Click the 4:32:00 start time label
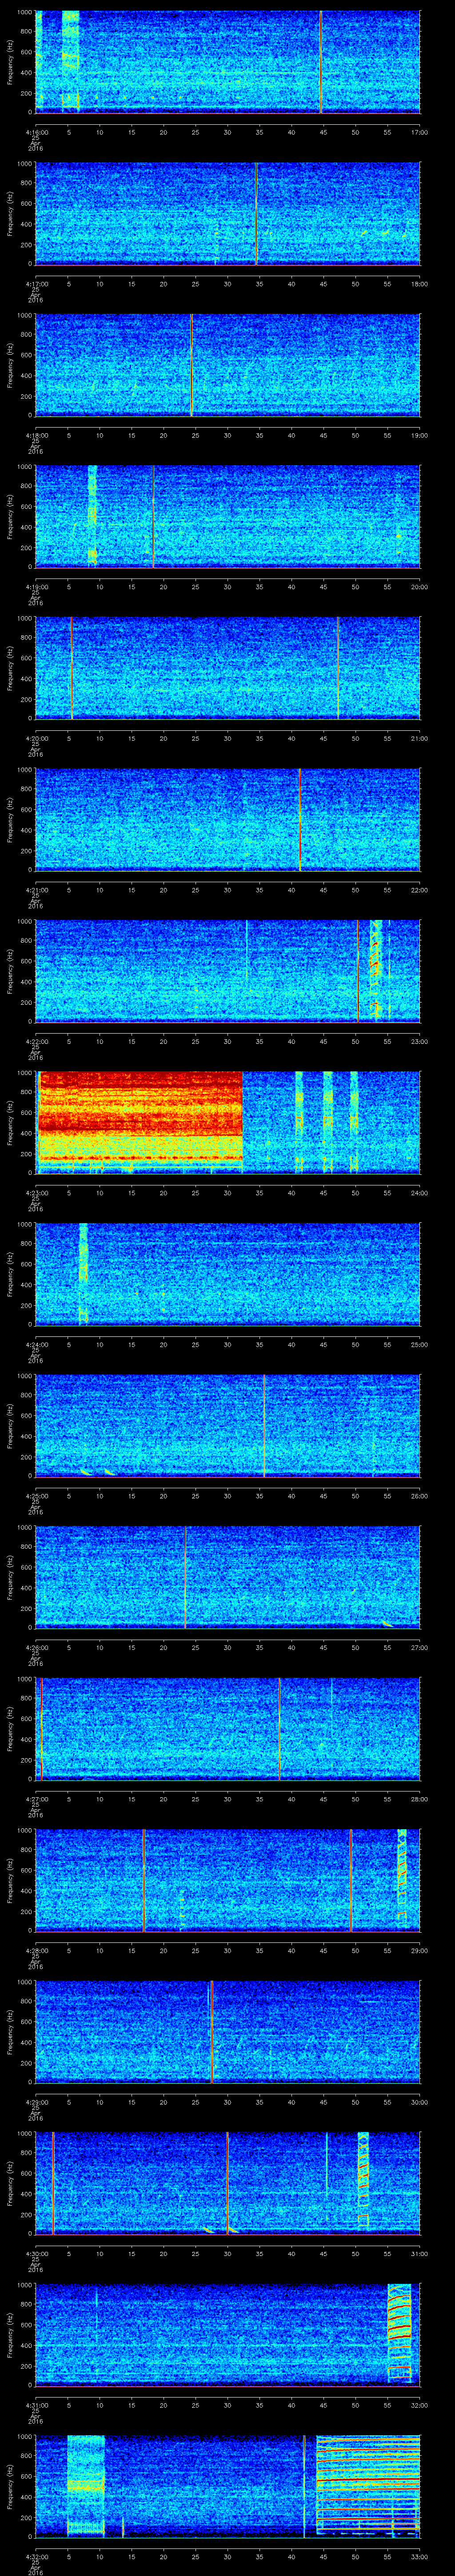The height and width of the screenshot is (2576, 455). point(37,2556)
